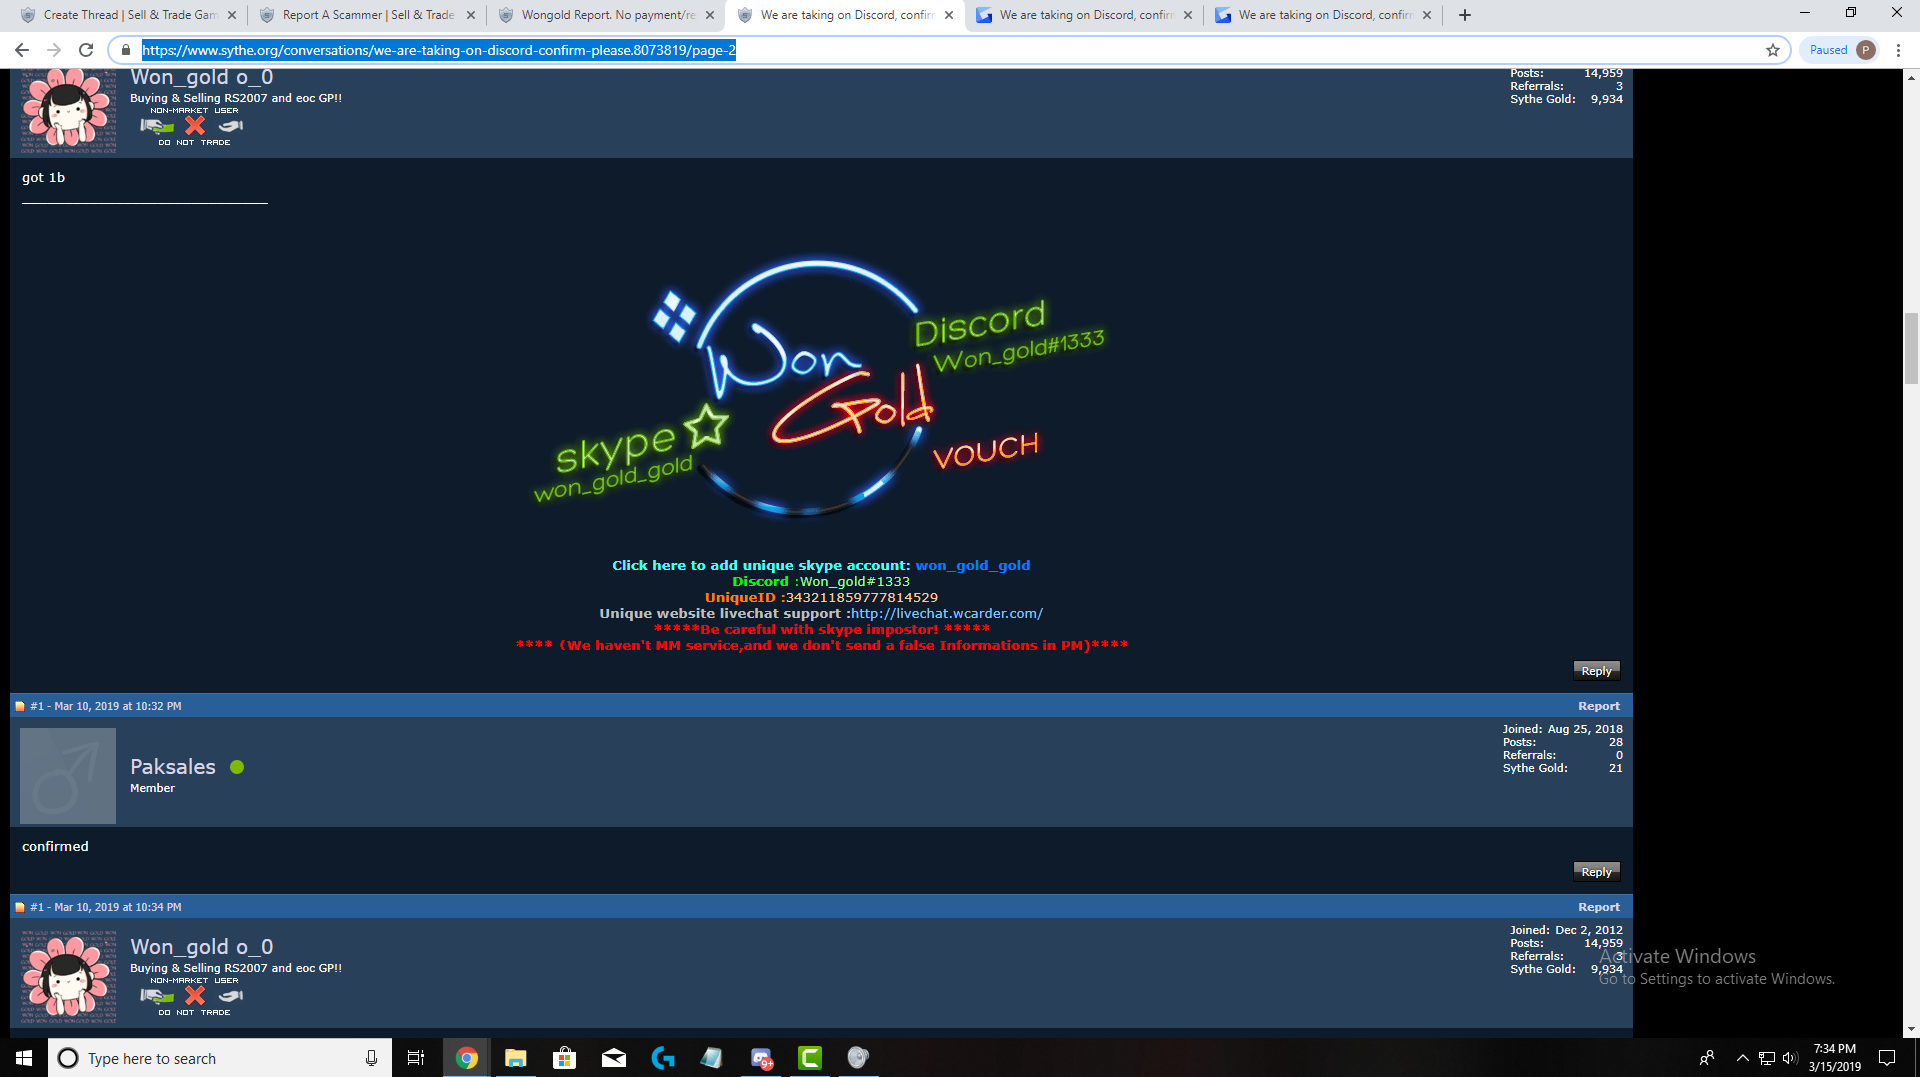Click the Chrome icon in the taskbar

click(x=466, y=1058)
